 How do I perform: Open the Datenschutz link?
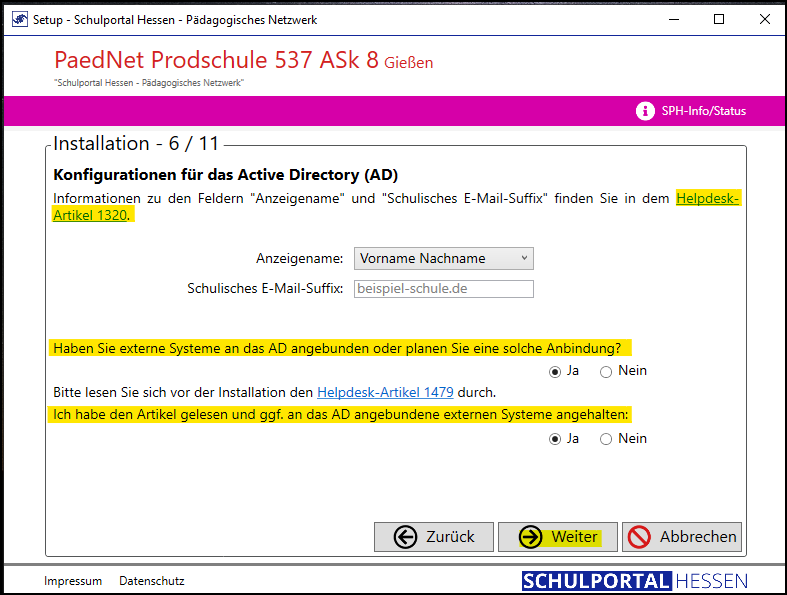(152, 581)
